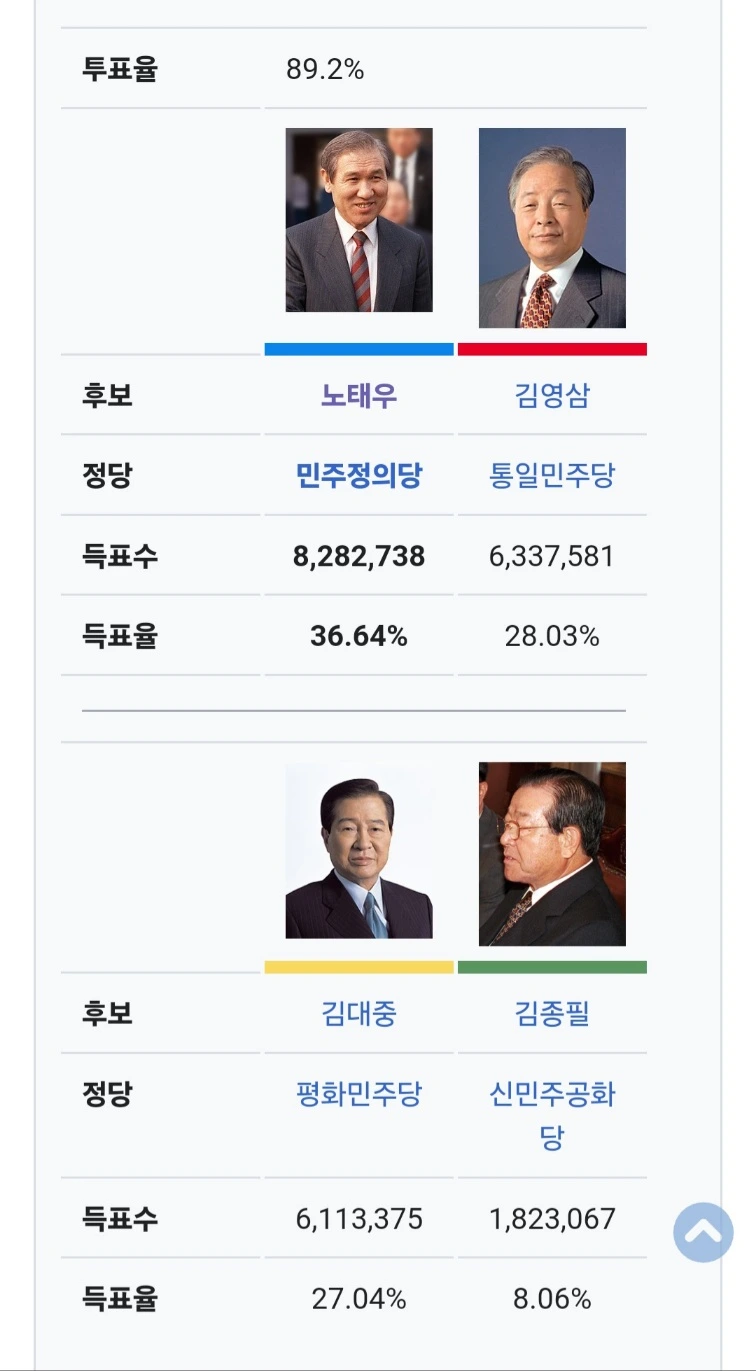
Task: Select the 8,282,738 vote count cell
Action: [359, 556]
